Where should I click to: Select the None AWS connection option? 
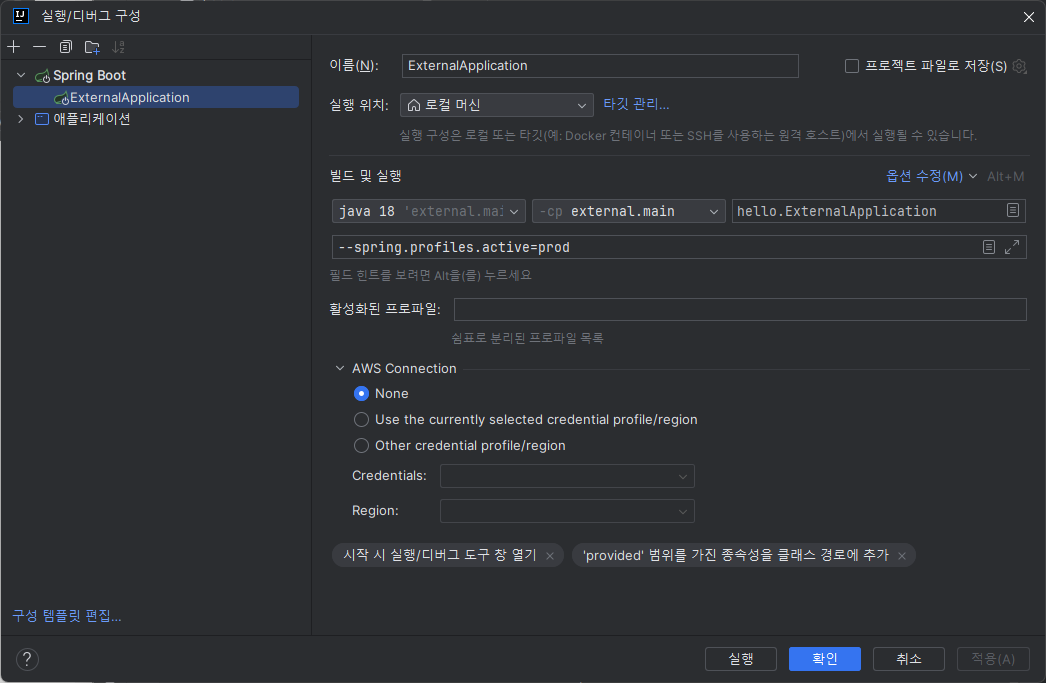tap(361, 394)
